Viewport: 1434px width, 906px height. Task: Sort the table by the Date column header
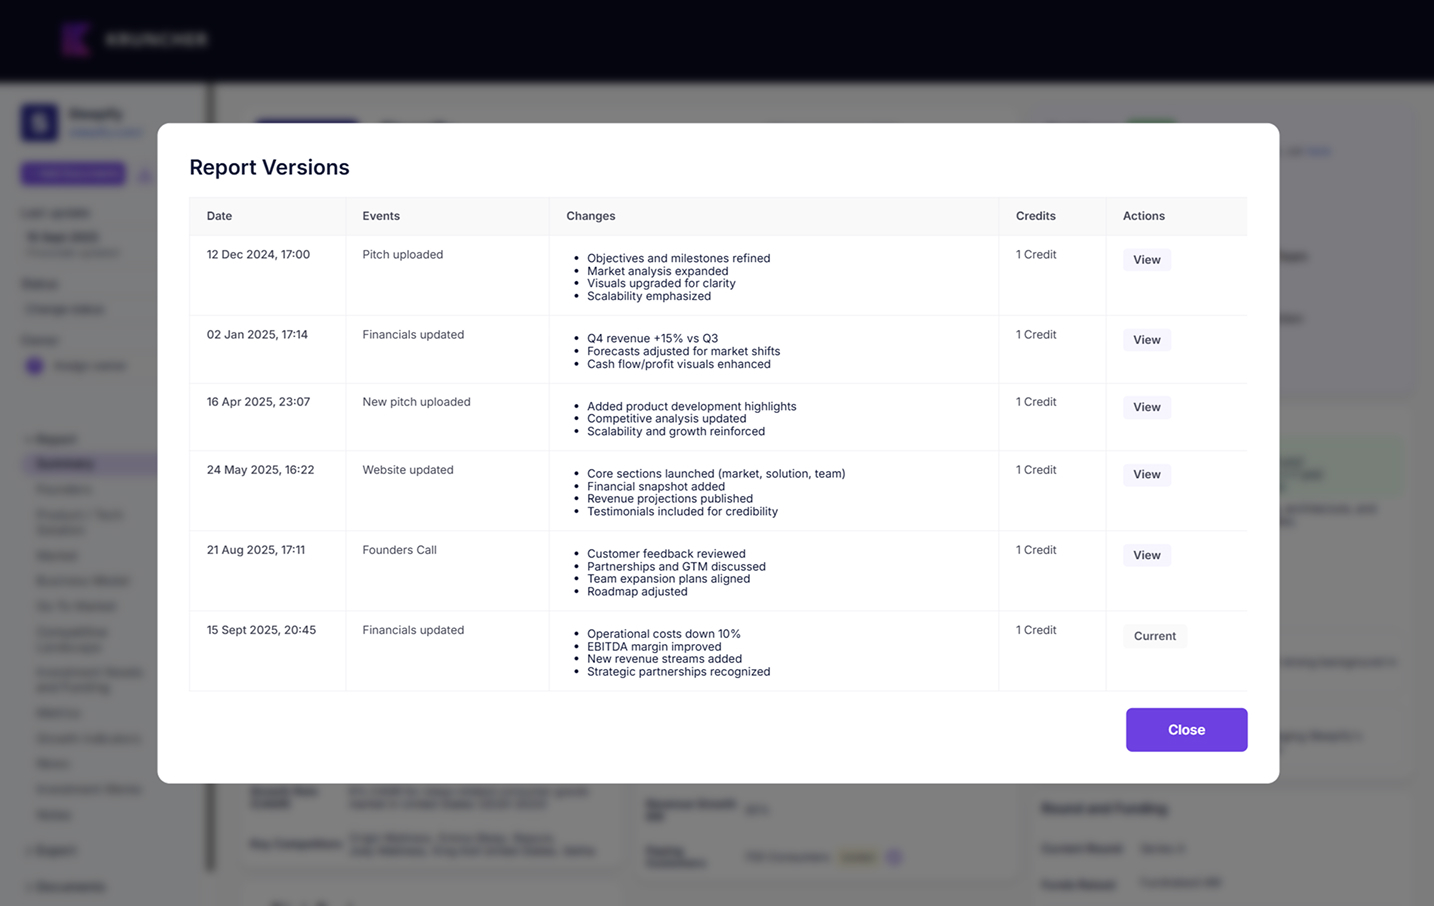point(218,215)
